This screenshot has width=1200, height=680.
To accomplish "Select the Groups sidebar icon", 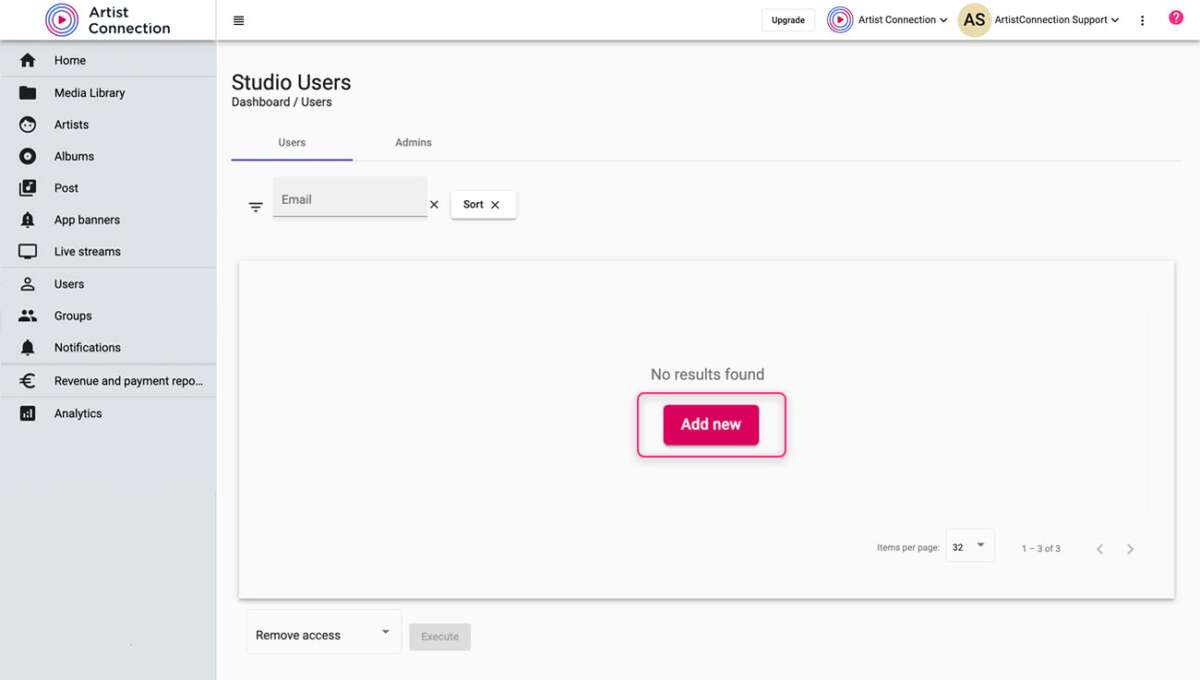I will tap(27, 315).
